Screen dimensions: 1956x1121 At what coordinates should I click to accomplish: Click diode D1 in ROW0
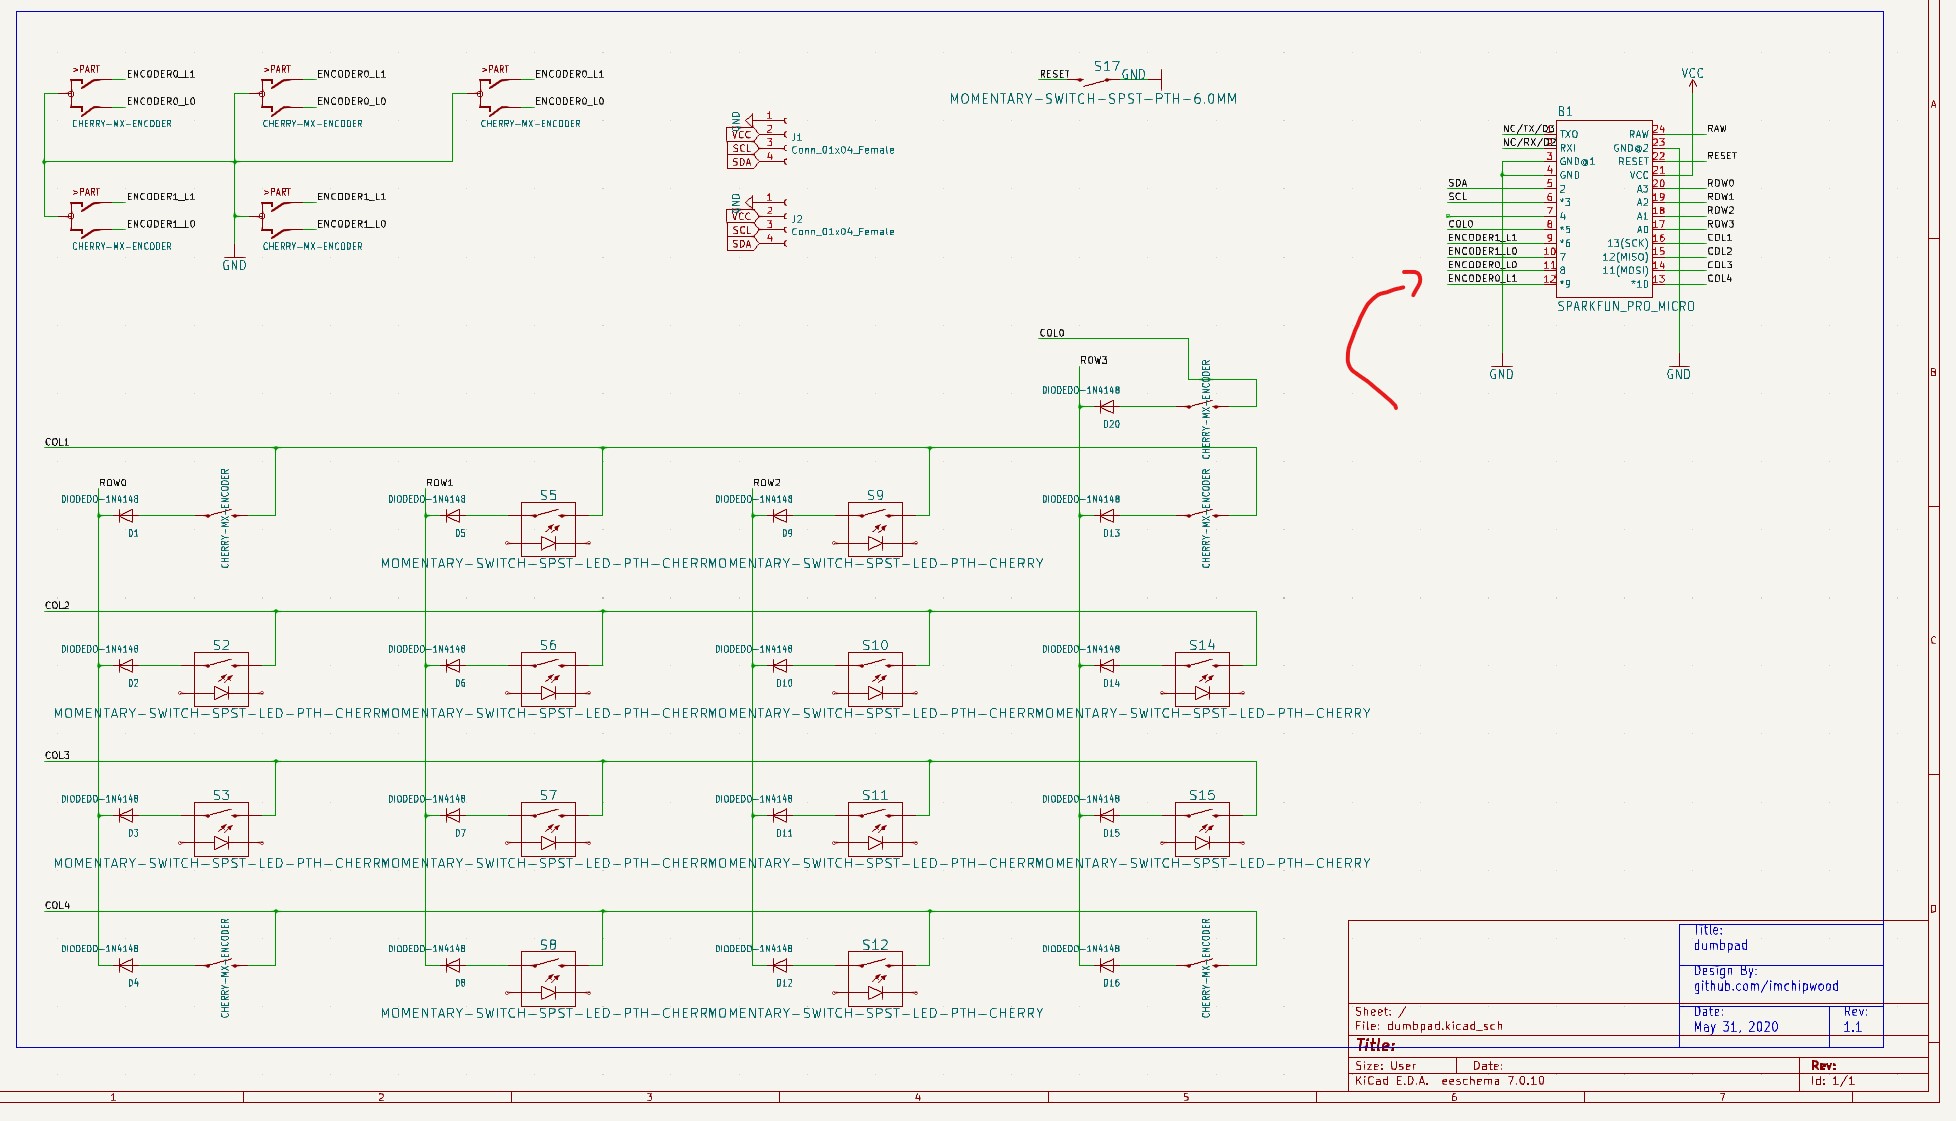point(126,516)
